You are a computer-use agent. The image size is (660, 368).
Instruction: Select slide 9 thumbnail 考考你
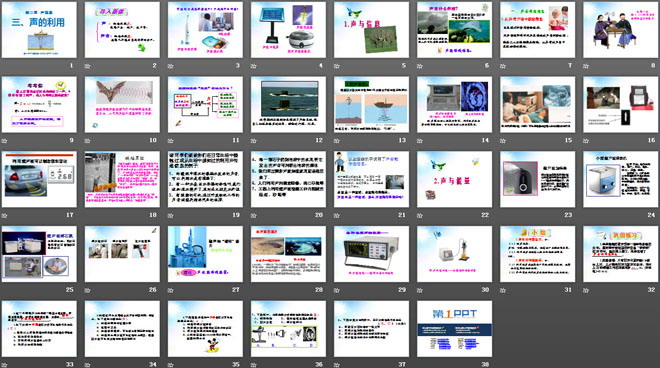click(x=39, y=104)
